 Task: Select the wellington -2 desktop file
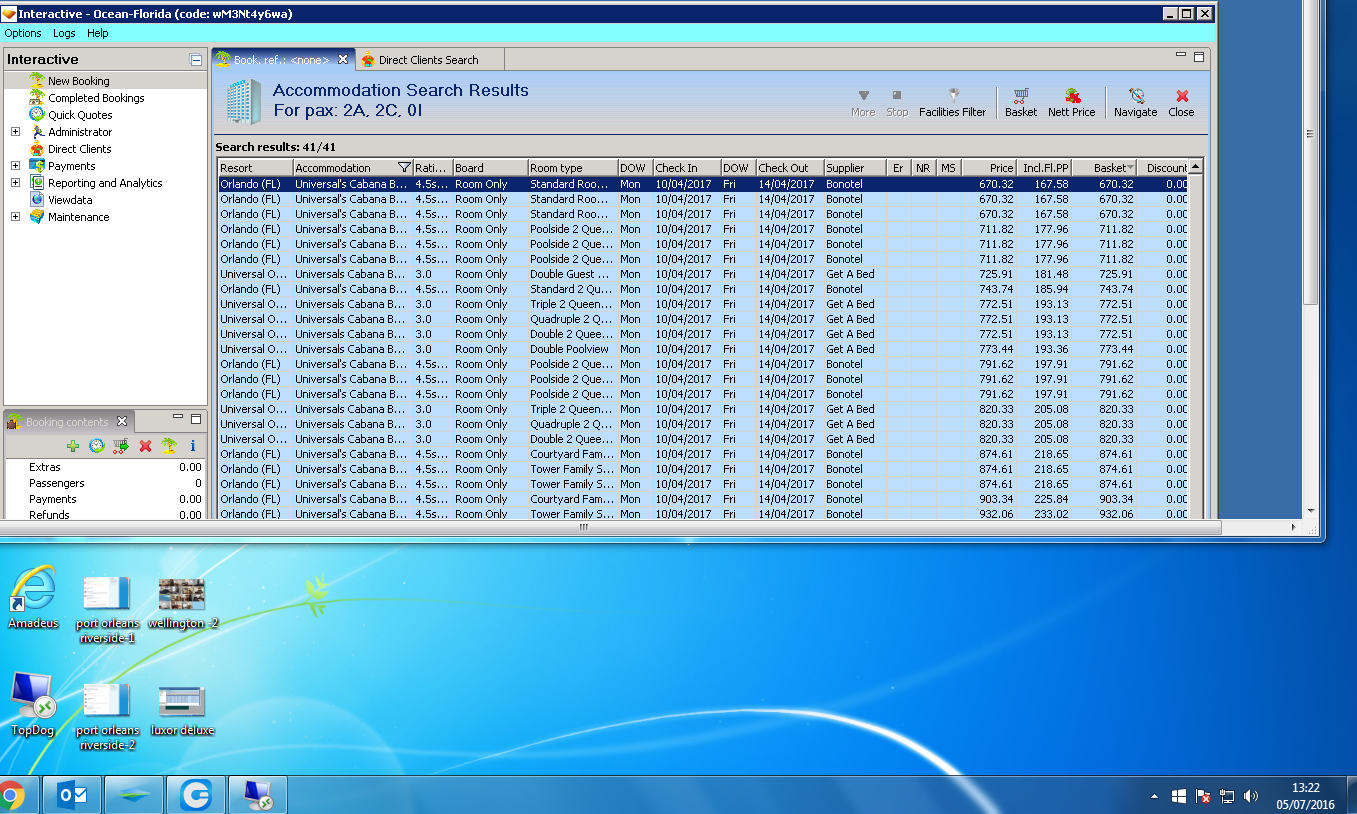pyautogui.click(x=182, y=603)
